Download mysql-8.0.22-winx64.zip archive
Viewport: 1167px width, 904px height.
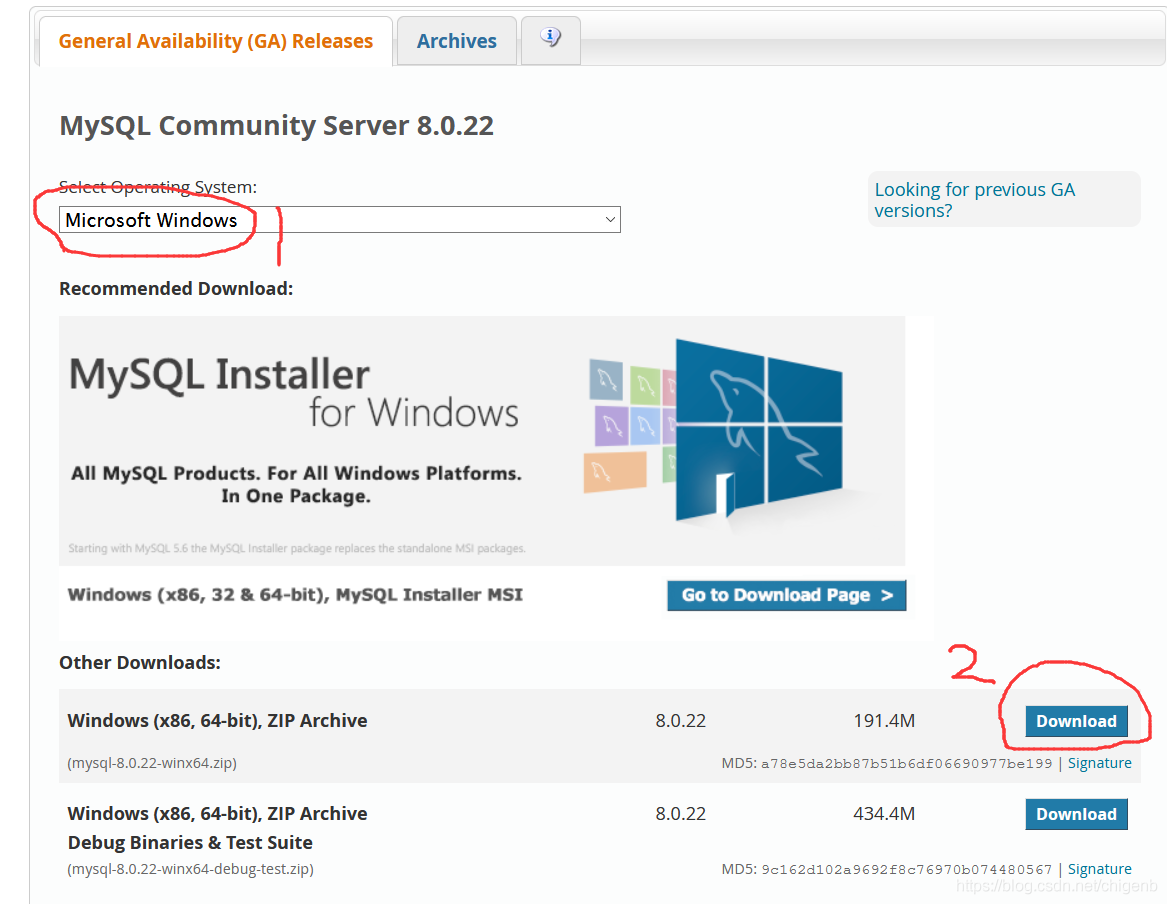pos(1076,721)
